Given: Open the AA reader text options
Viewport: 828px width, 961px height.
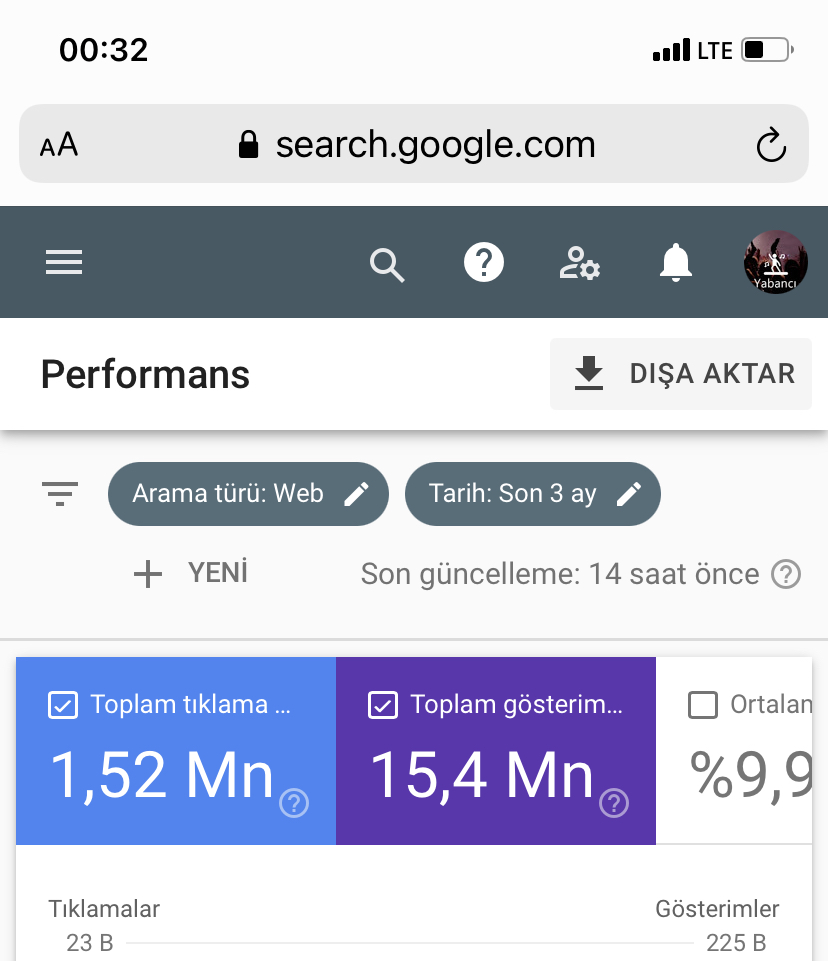Looking at the screenshot, I should [59, 145].
